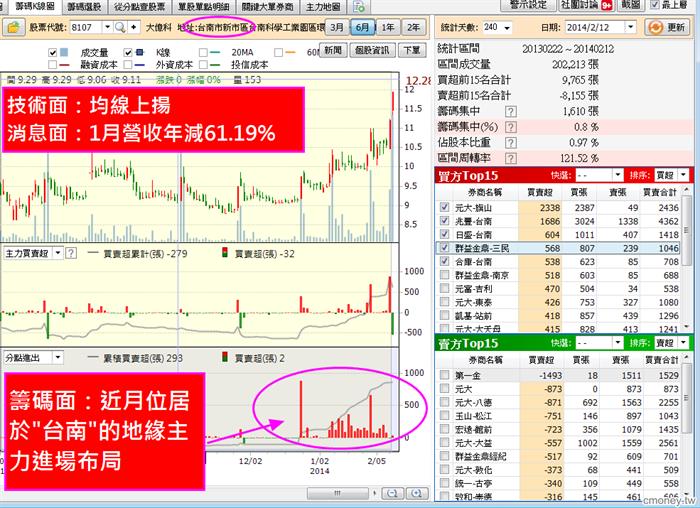
Task: Switch to the 籌碼選股 tab
Action: (84, 6)
